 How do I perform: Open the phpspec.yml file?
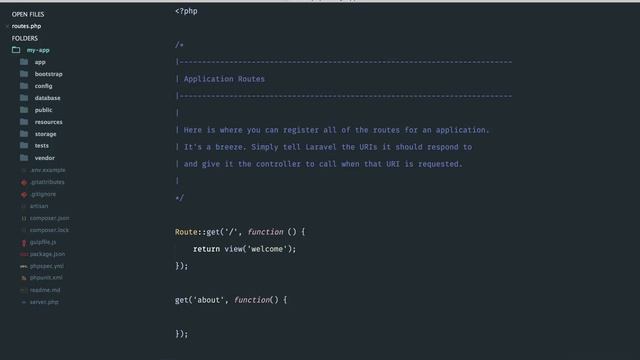[47, 266]
